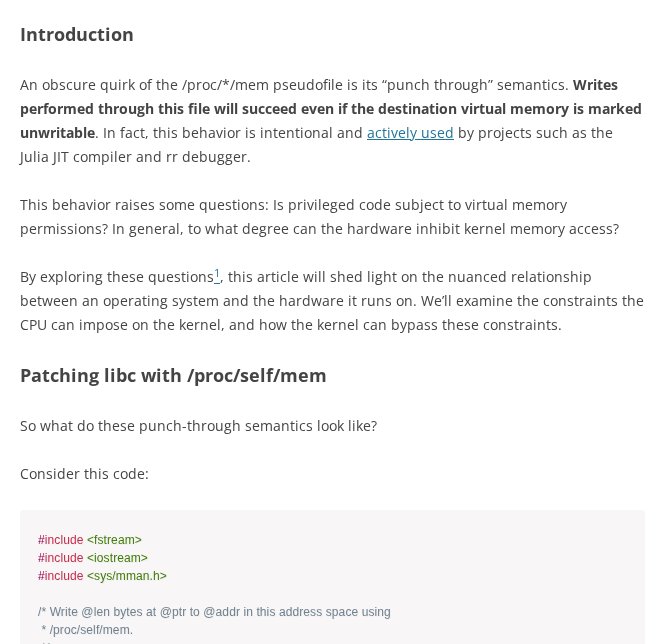The image size is (664, 644).
Task: Click the line starting "between an operating system"
Action: click(331, 301)
